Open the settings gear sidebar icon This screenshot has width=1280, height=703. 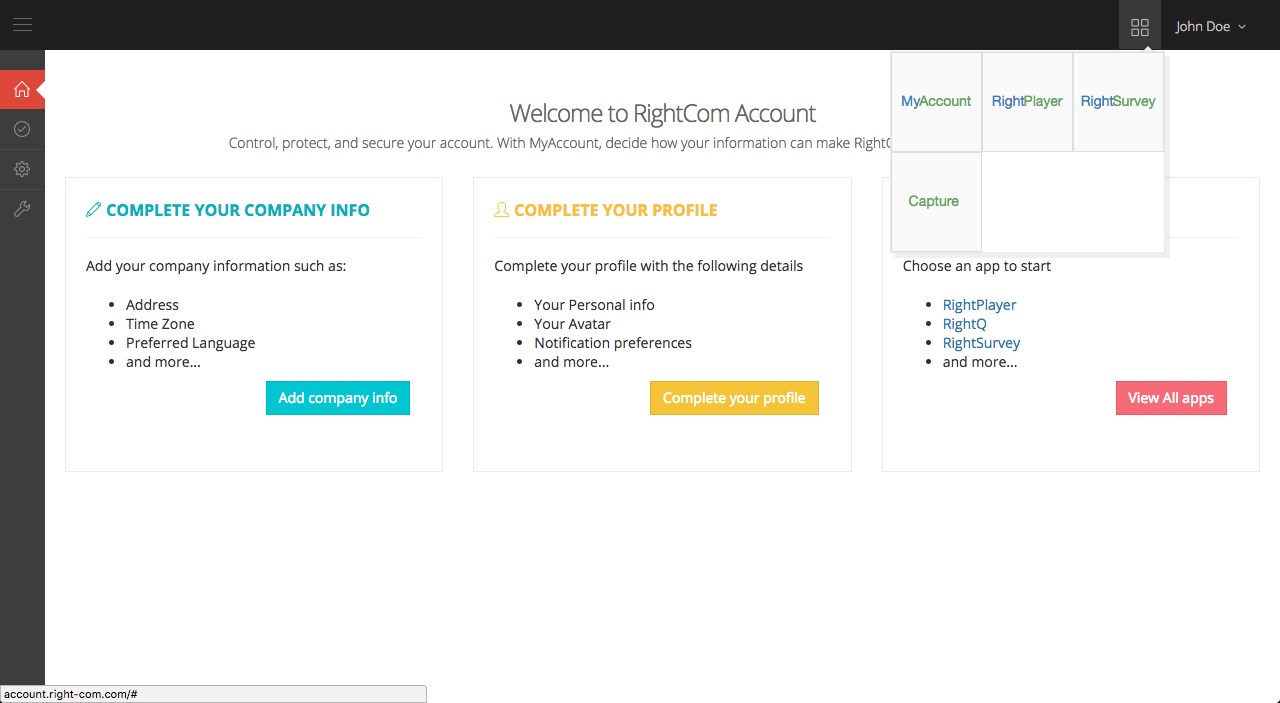point(22,169)
